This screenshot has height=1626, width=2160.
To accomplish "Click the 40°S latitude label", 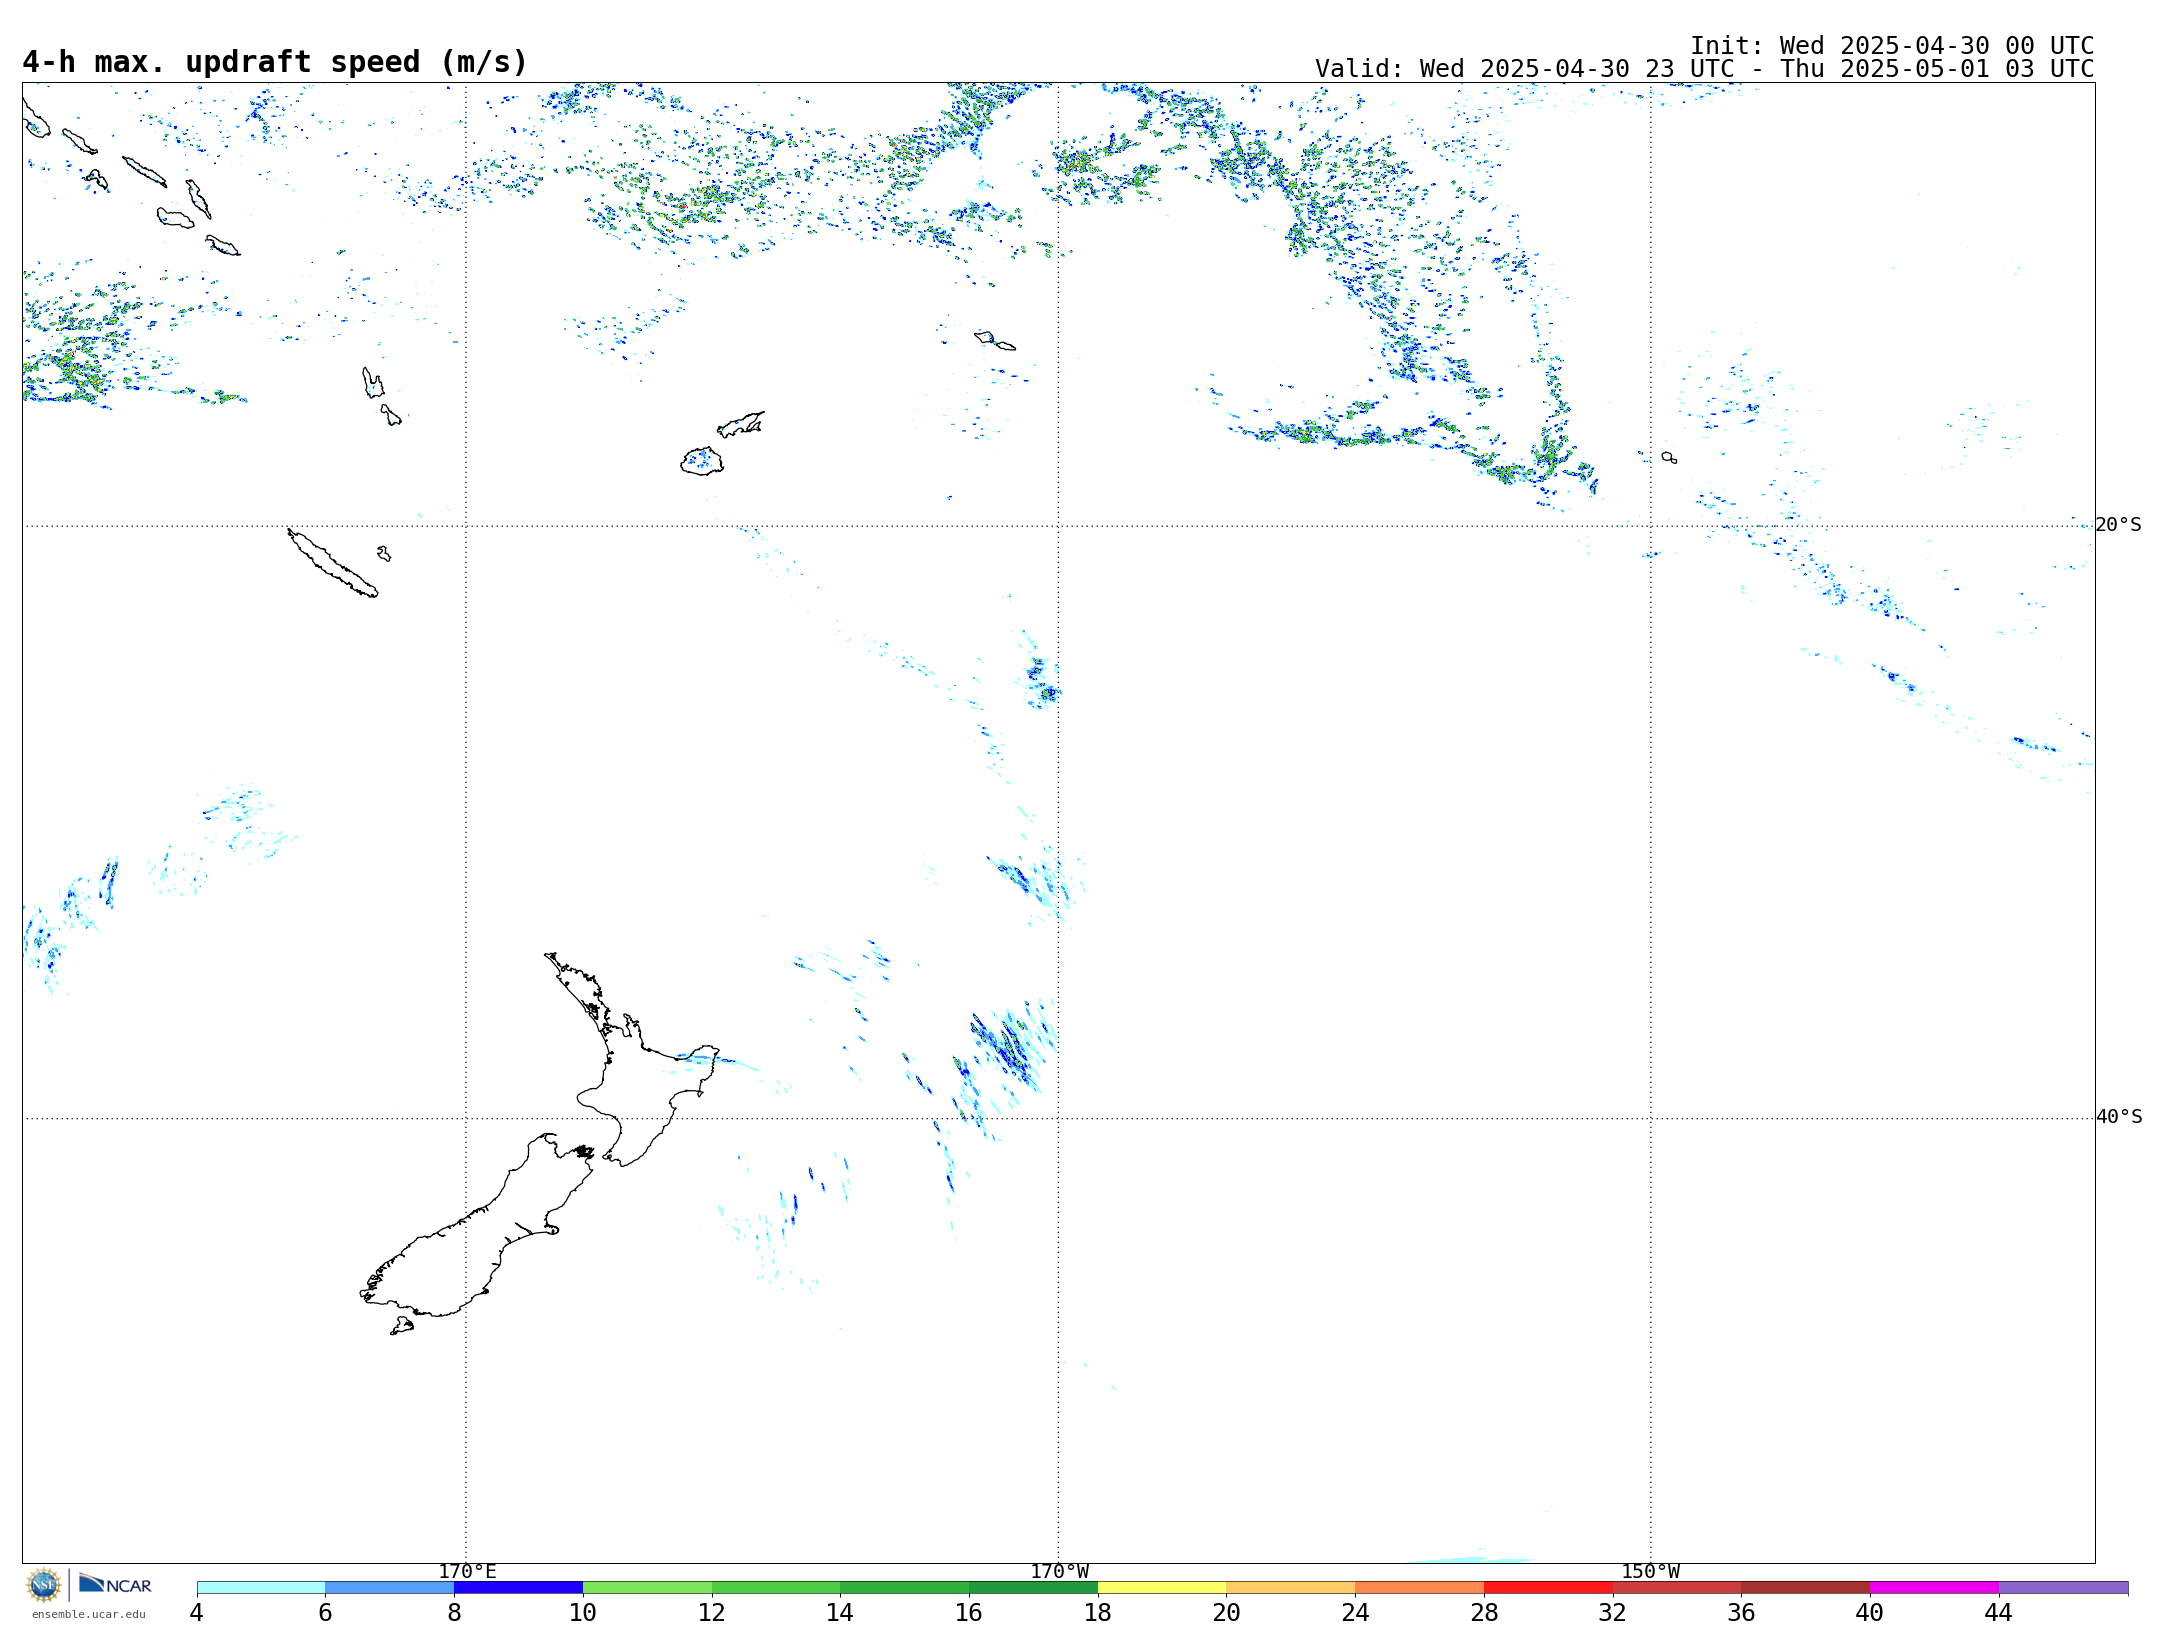I will 2119,1117.
